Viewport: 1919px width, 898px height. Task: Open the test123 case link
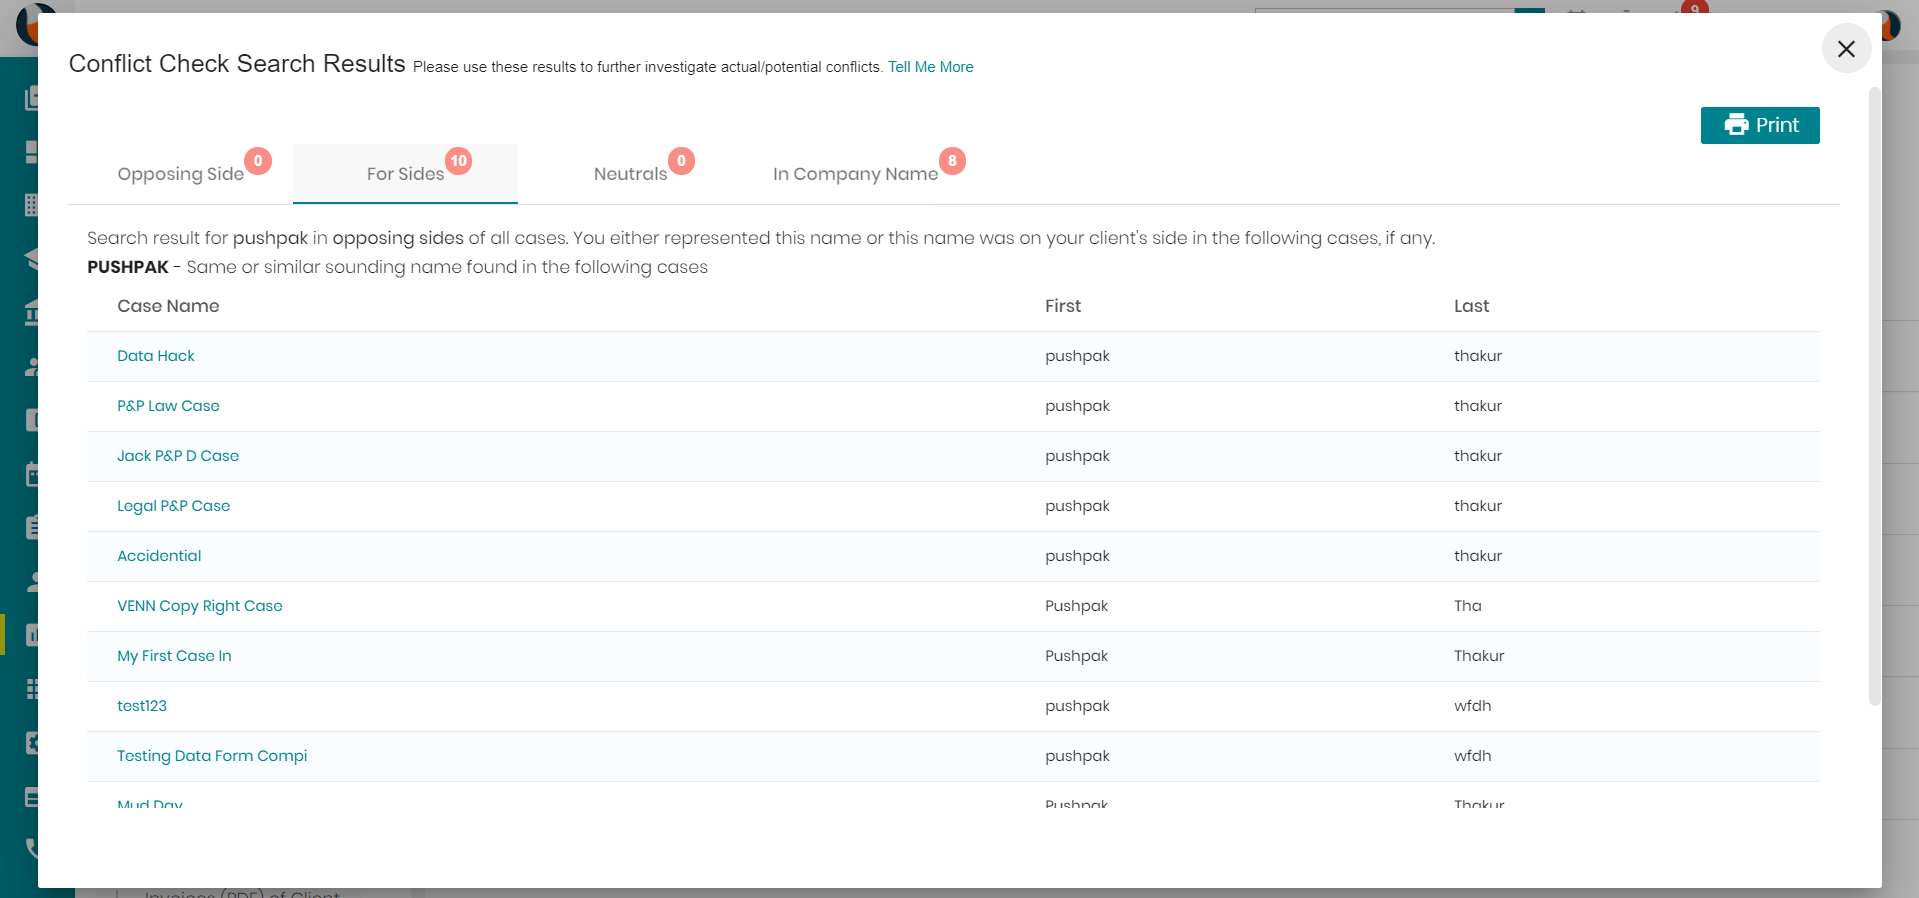142,706
